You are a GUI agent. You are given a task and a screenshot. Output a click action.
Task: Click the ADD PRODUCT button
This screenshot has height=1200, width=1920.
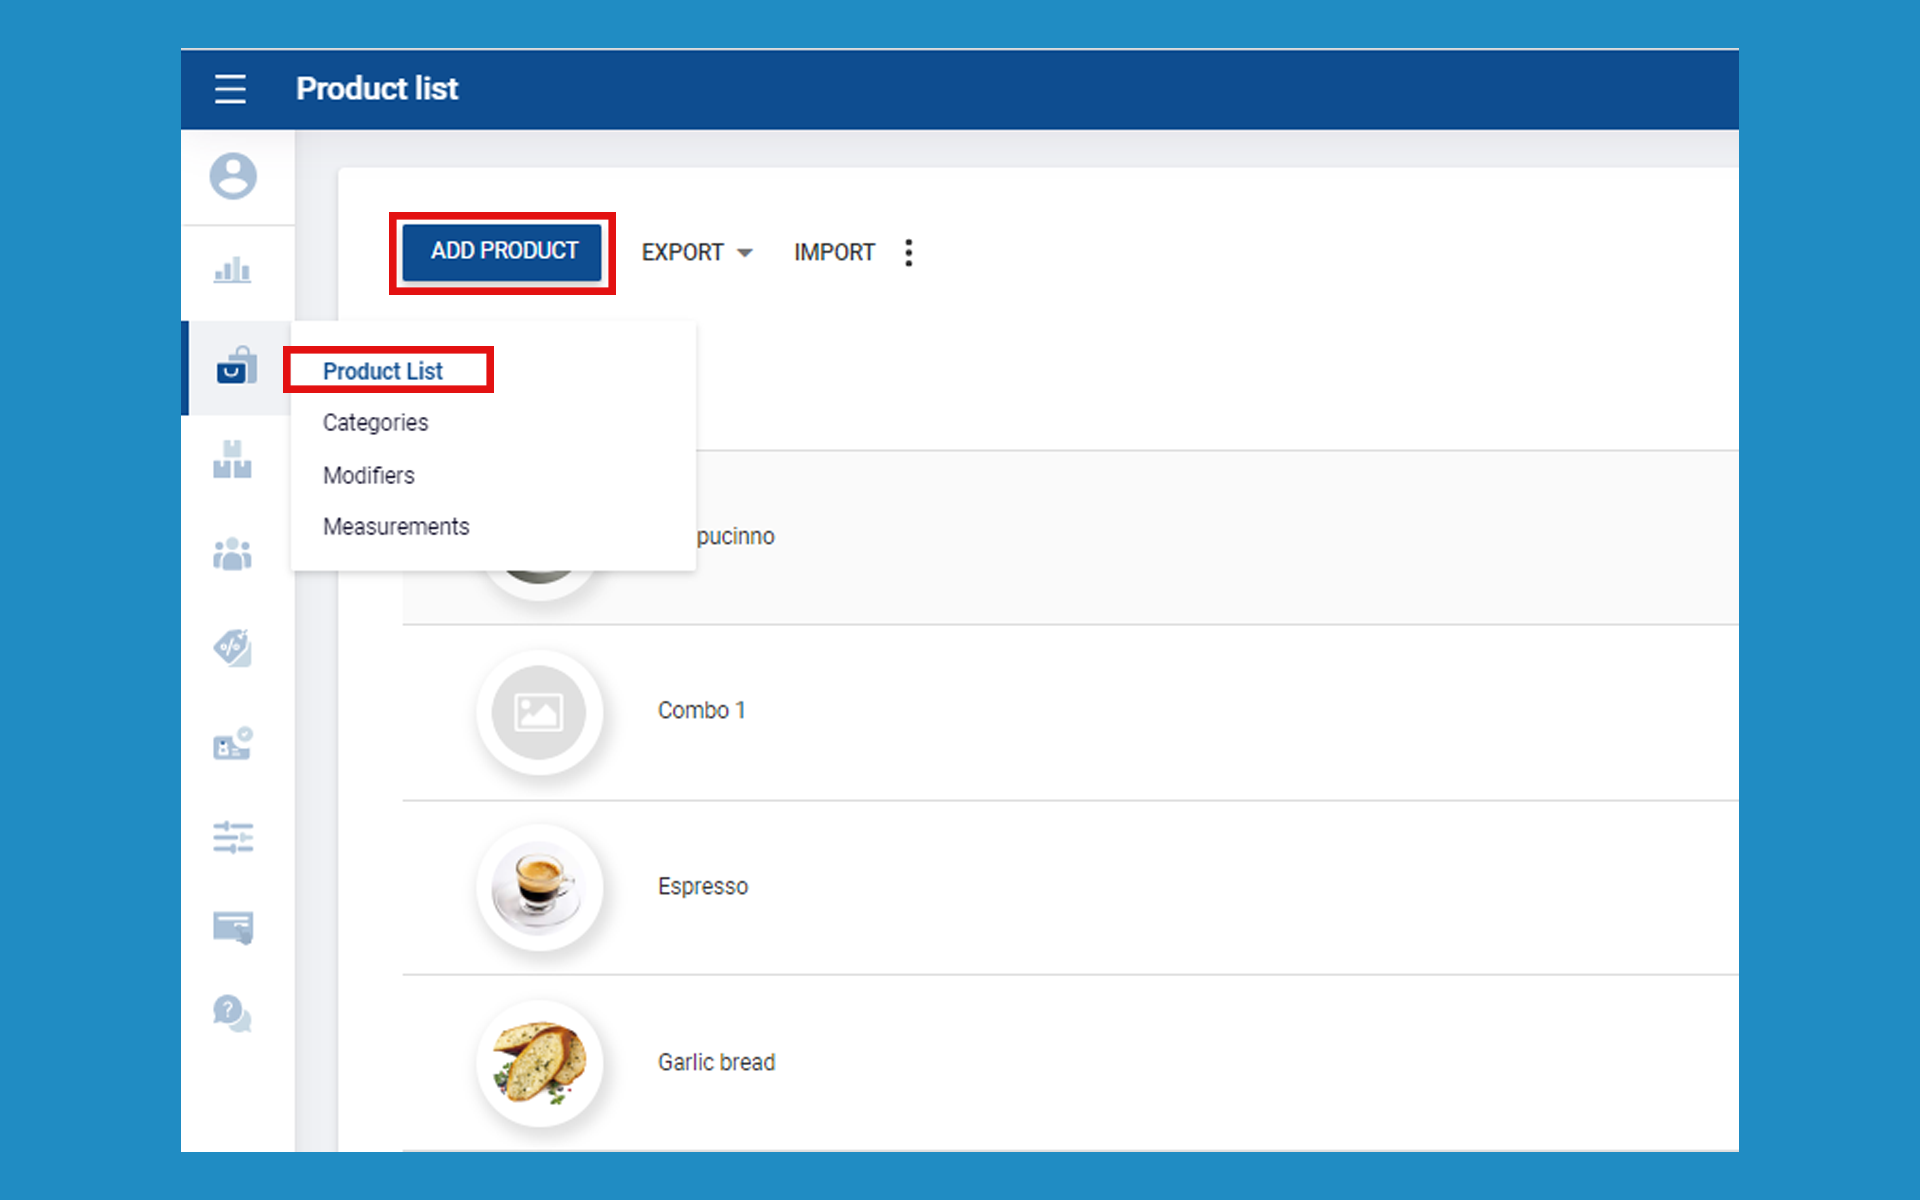[x=503, y=251]
